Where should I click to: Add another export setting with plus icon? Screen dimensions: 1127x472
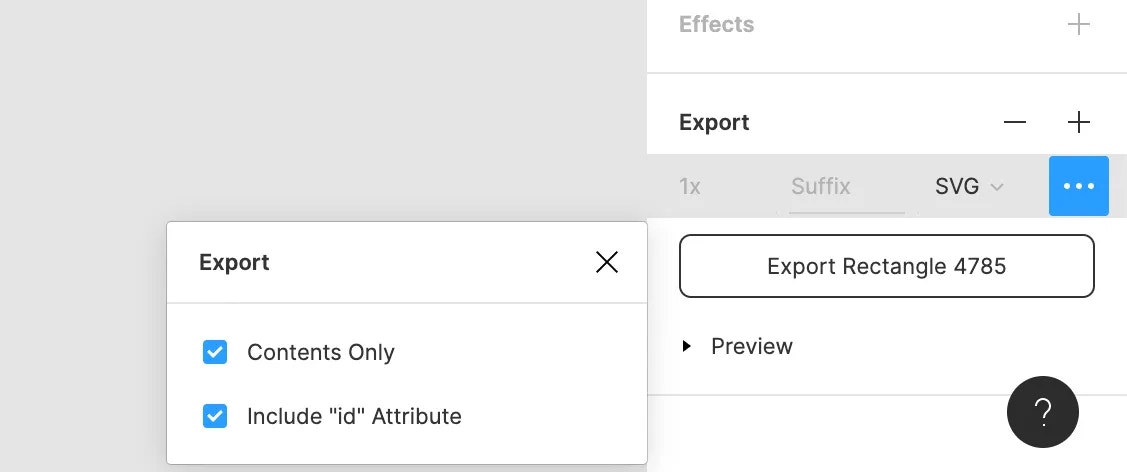[1078, 122]
